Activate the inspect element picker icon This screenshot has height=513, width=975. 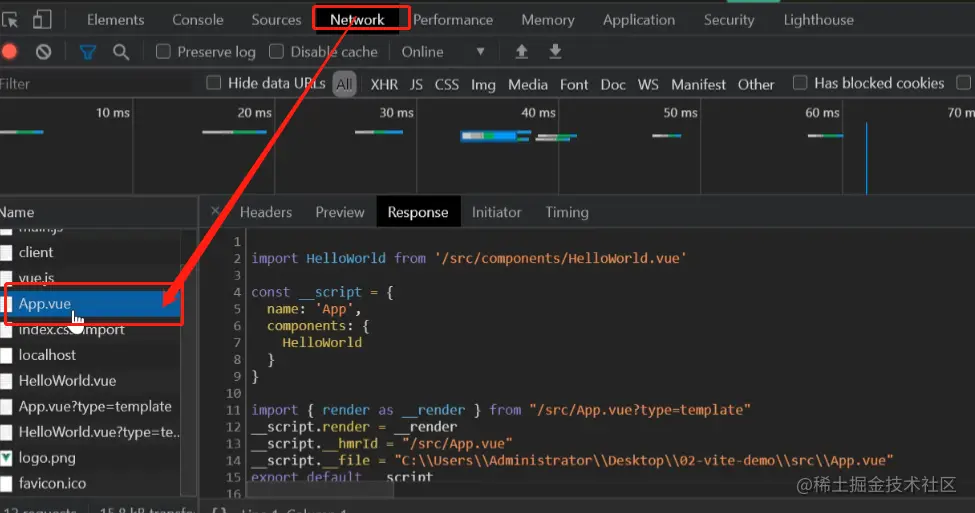click(10, 20)
